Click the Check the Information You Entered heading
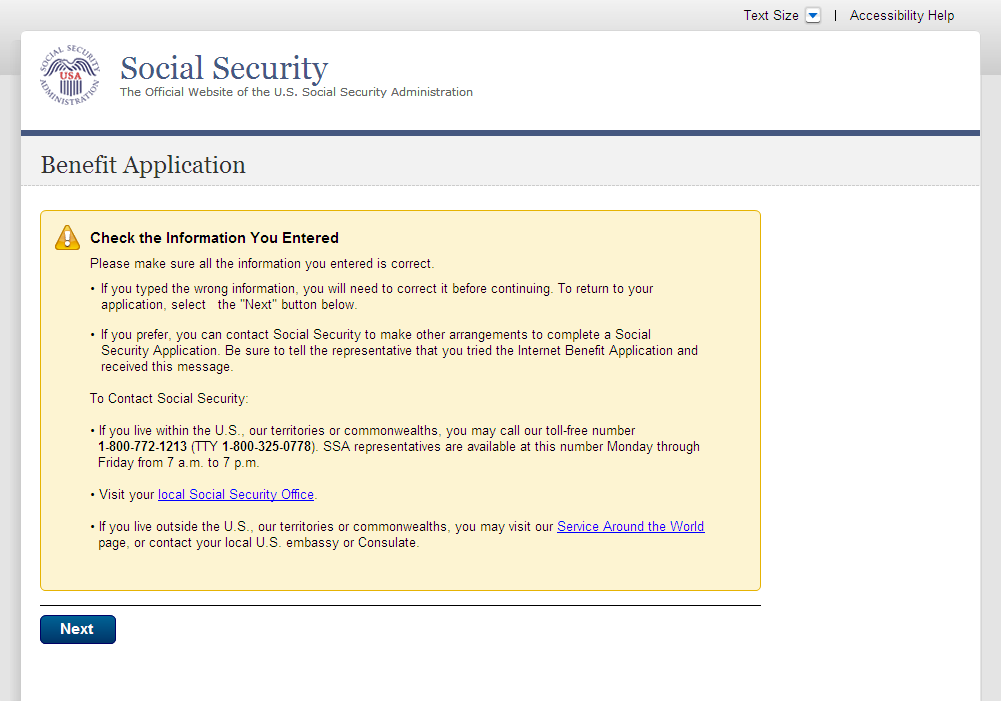1008x708 pixels. 214,238
